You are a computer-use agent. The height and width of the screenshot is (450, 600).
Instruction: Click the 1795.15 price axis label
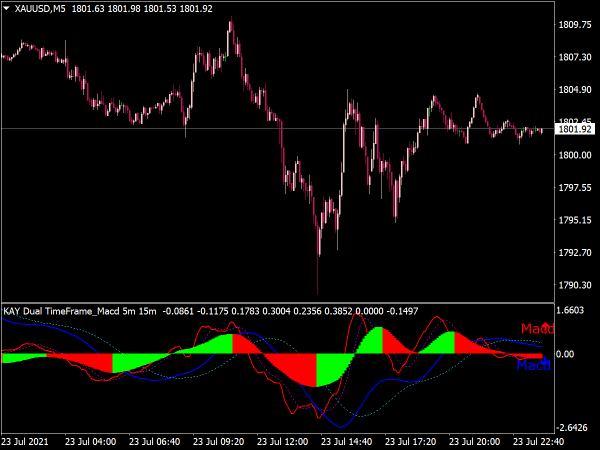point(575,220)
